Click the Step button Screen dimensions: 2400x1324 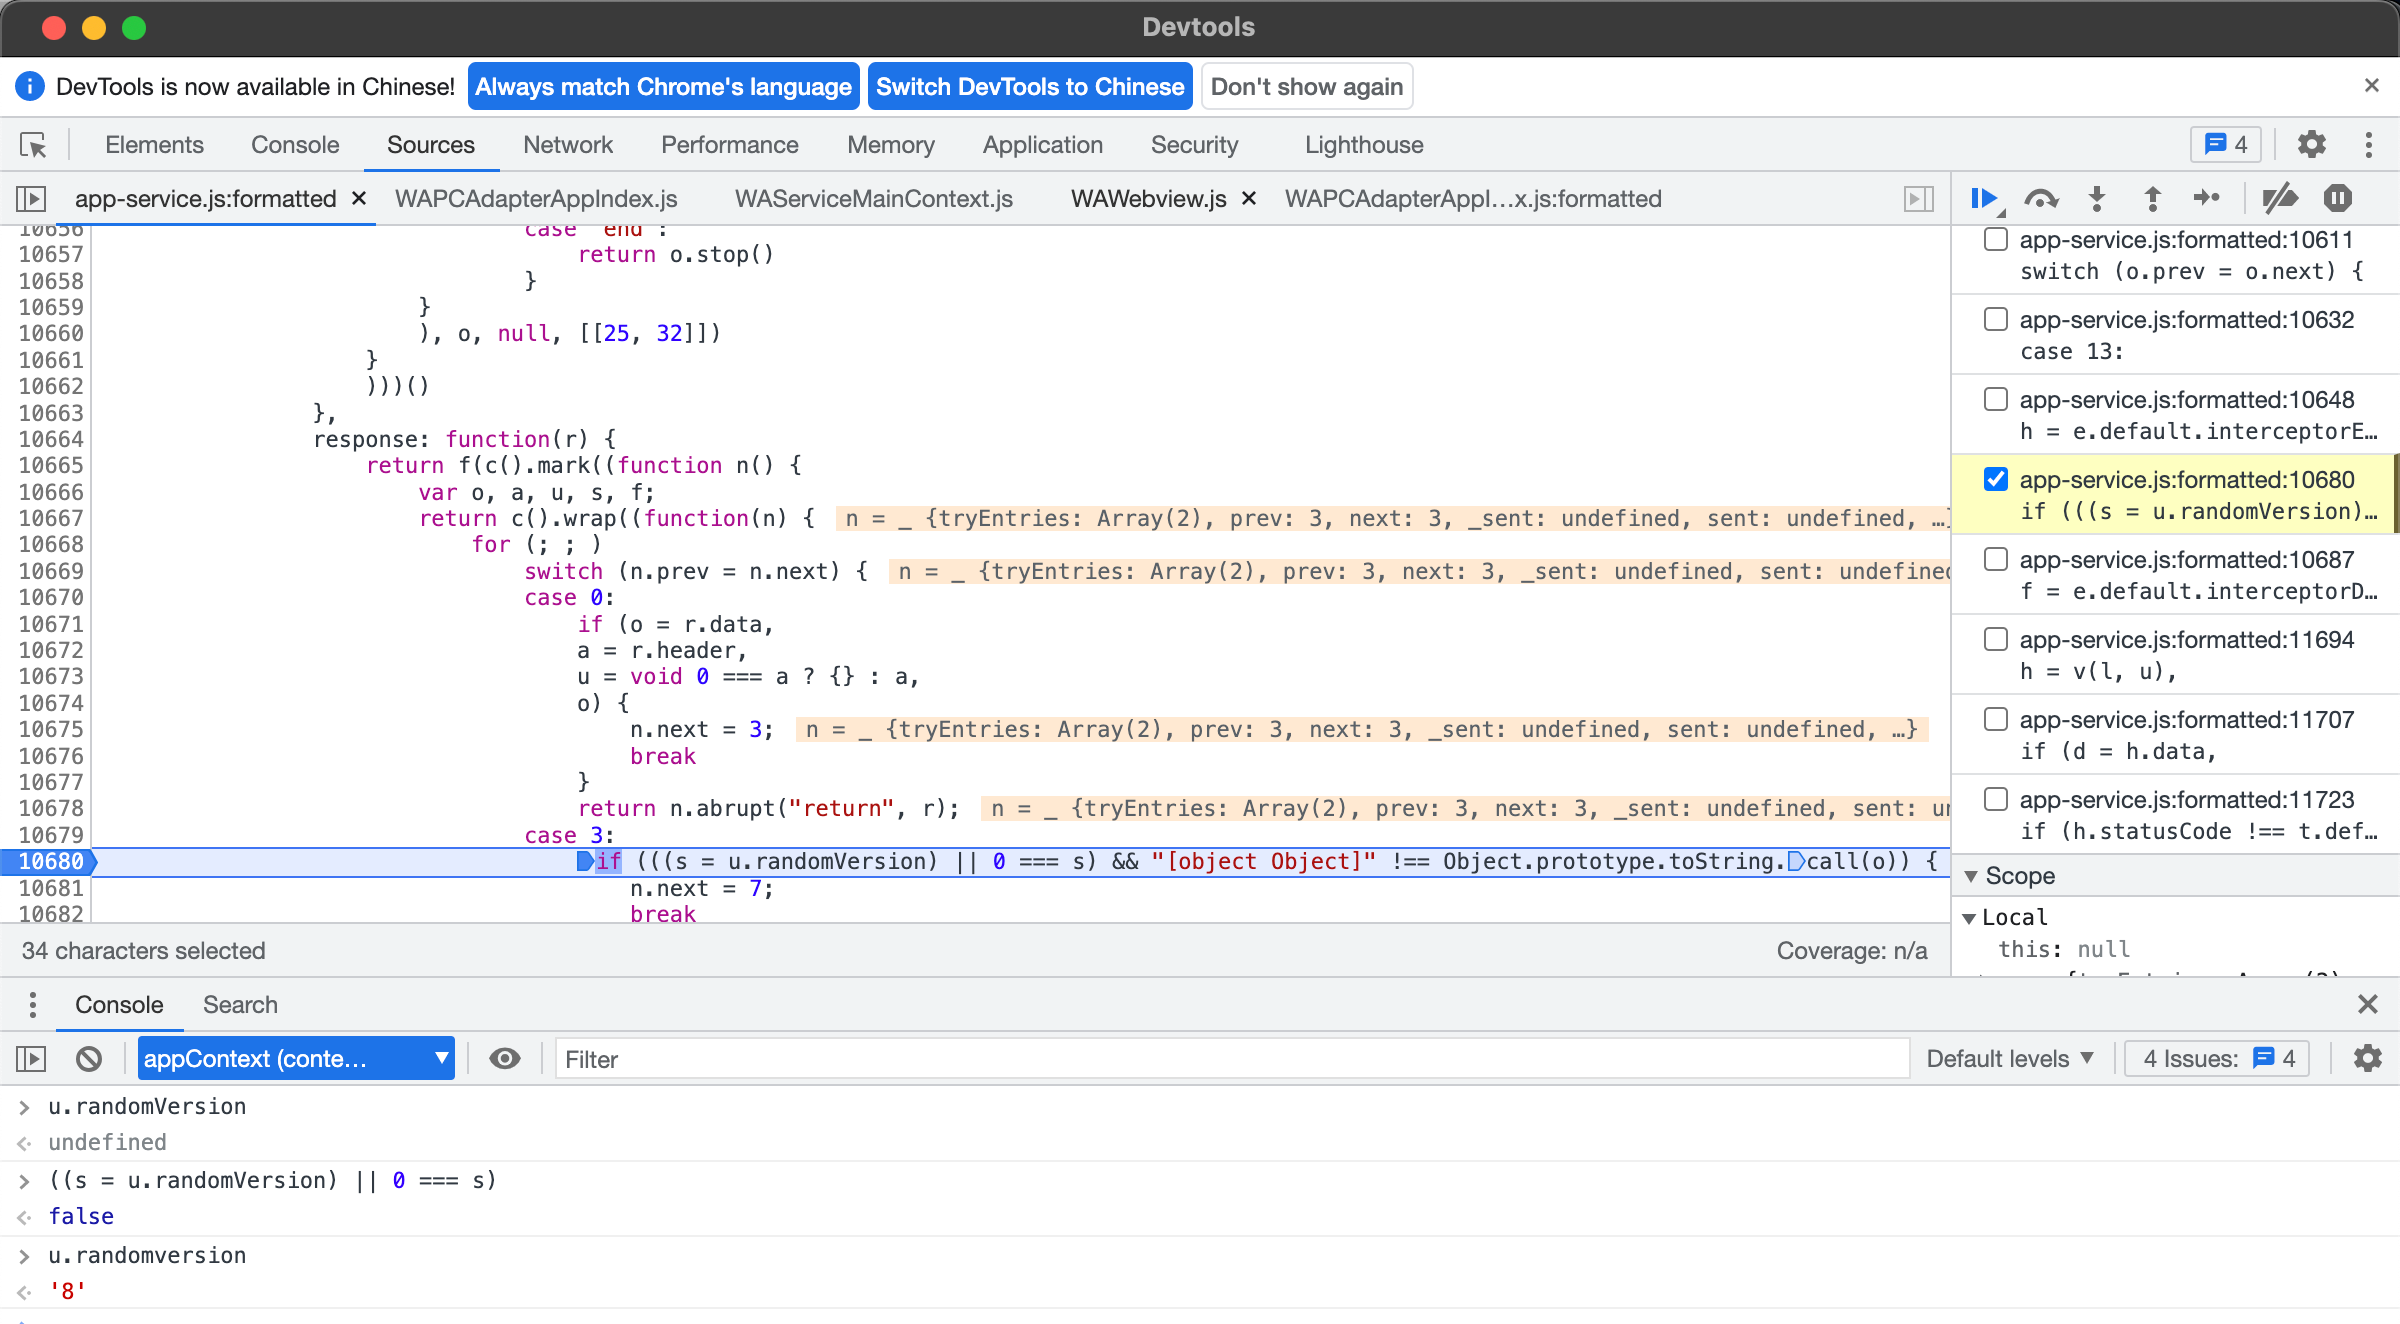(2207, 199)
